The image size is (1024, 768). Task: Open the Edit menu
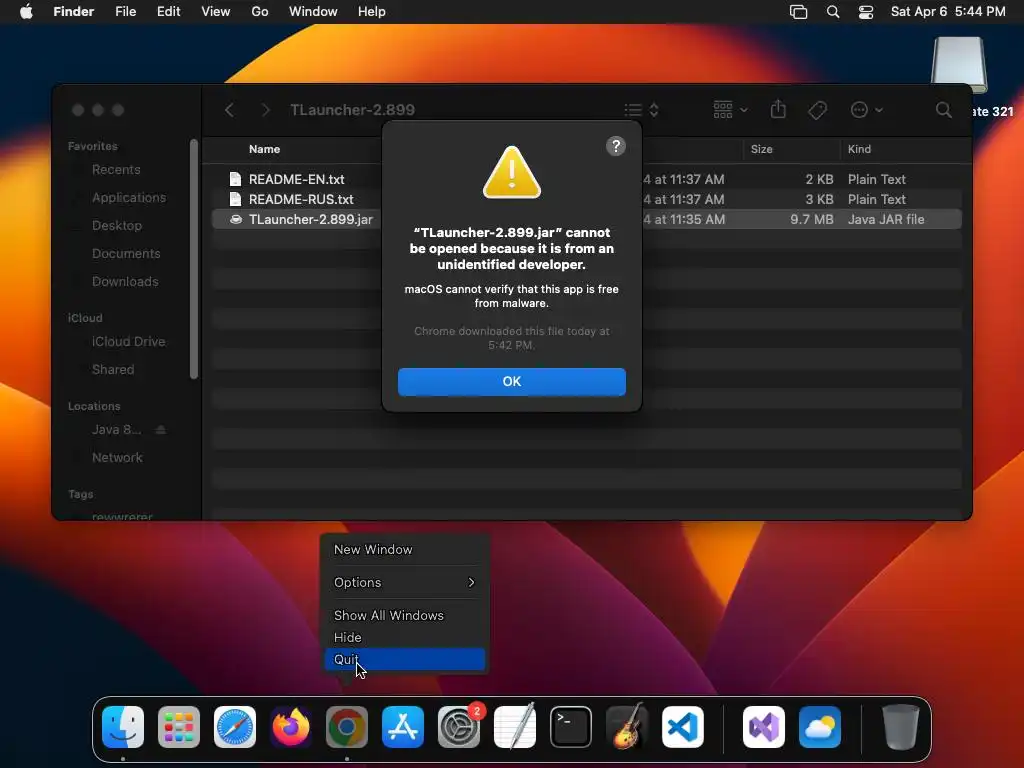pos(168,12)
